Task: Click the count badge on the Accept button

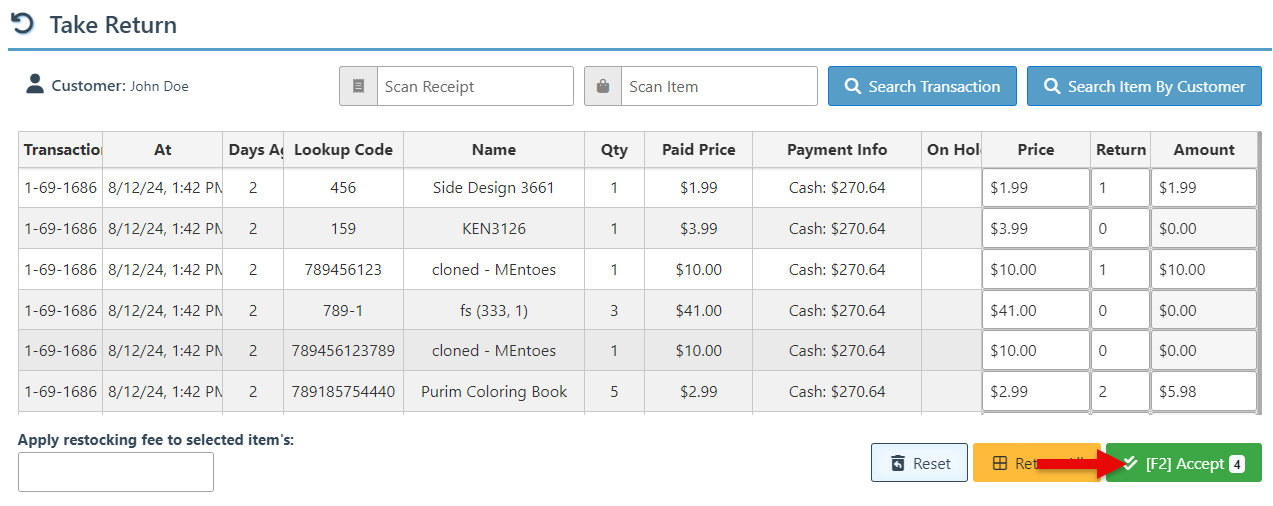Action: pos(1237,463)
